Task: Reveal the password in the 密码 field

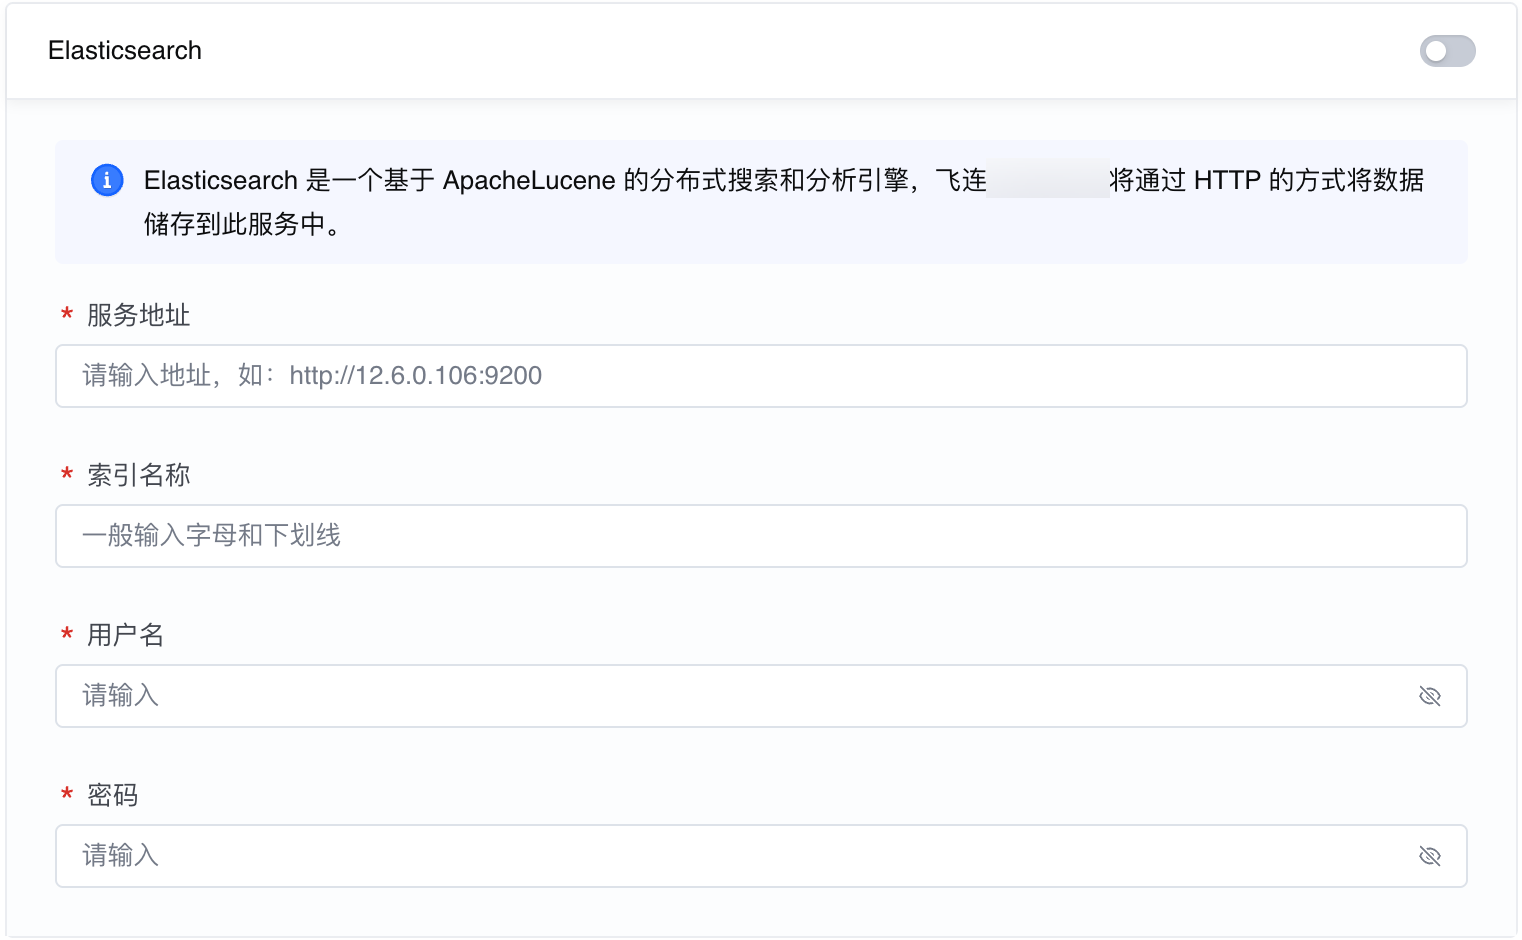Action: [1430, 856]
